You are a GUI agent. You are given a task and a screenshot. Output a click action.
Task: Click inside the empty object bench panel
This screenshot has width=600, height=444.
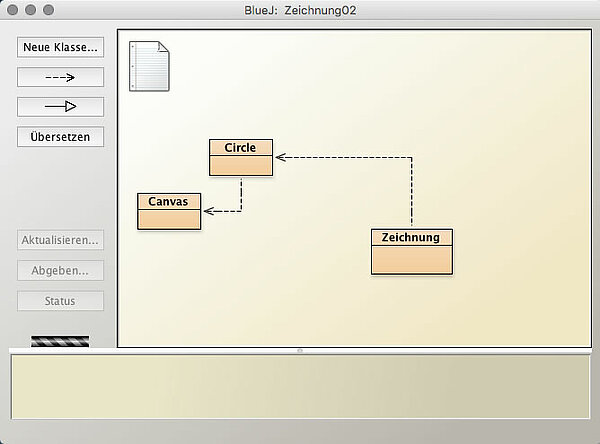(x=300, y=387)
